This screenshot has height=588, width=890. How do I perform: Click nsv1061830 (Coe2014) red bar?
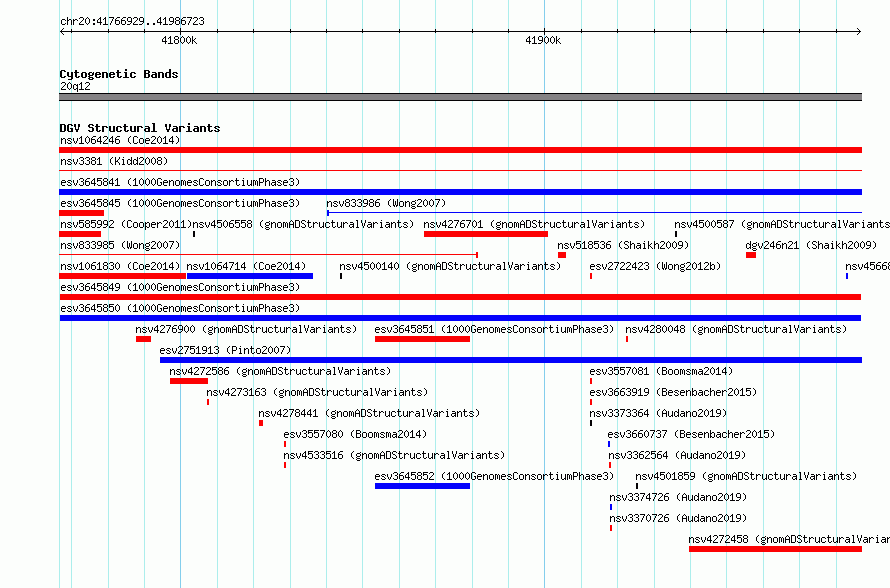pos(123,276)
